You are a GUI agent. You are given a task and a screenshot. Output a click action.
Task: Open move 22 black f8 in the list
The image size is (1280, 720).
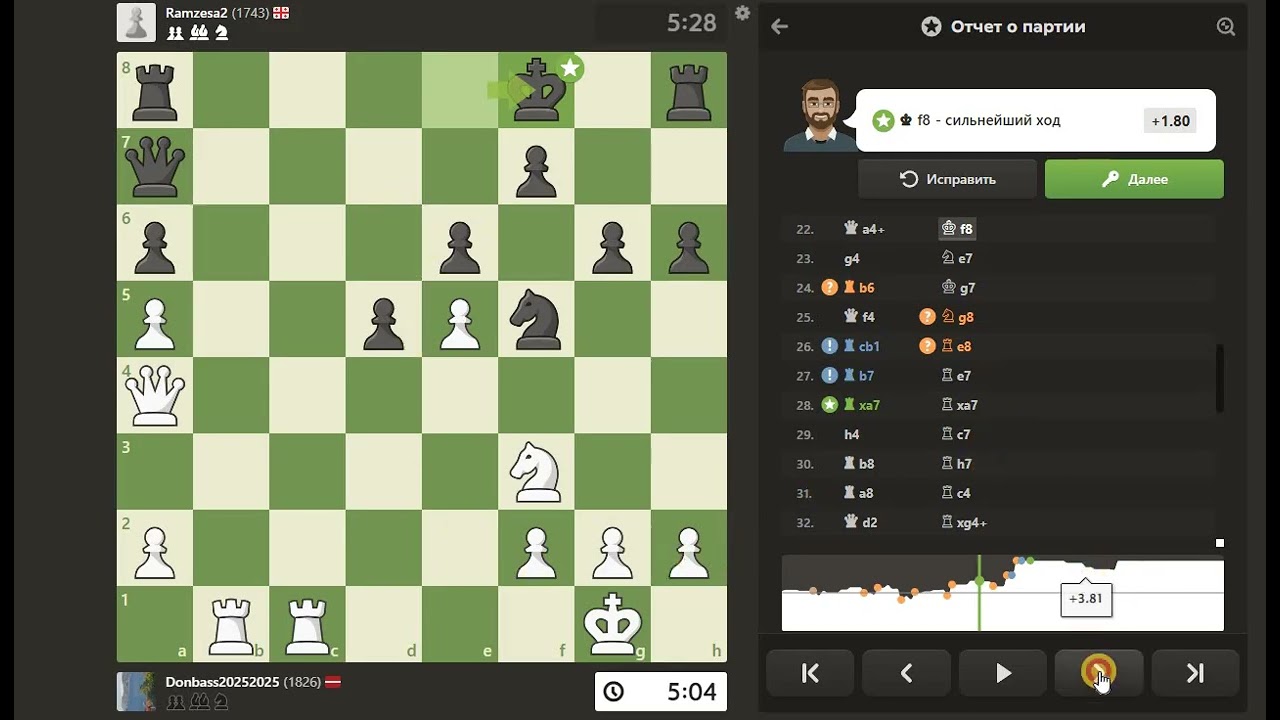click(957, 229)
